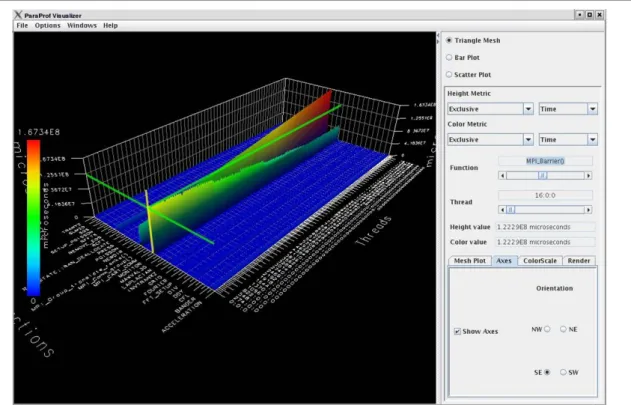Select SE orientation radio button
The image size is (631, 405).
point(547,372)
